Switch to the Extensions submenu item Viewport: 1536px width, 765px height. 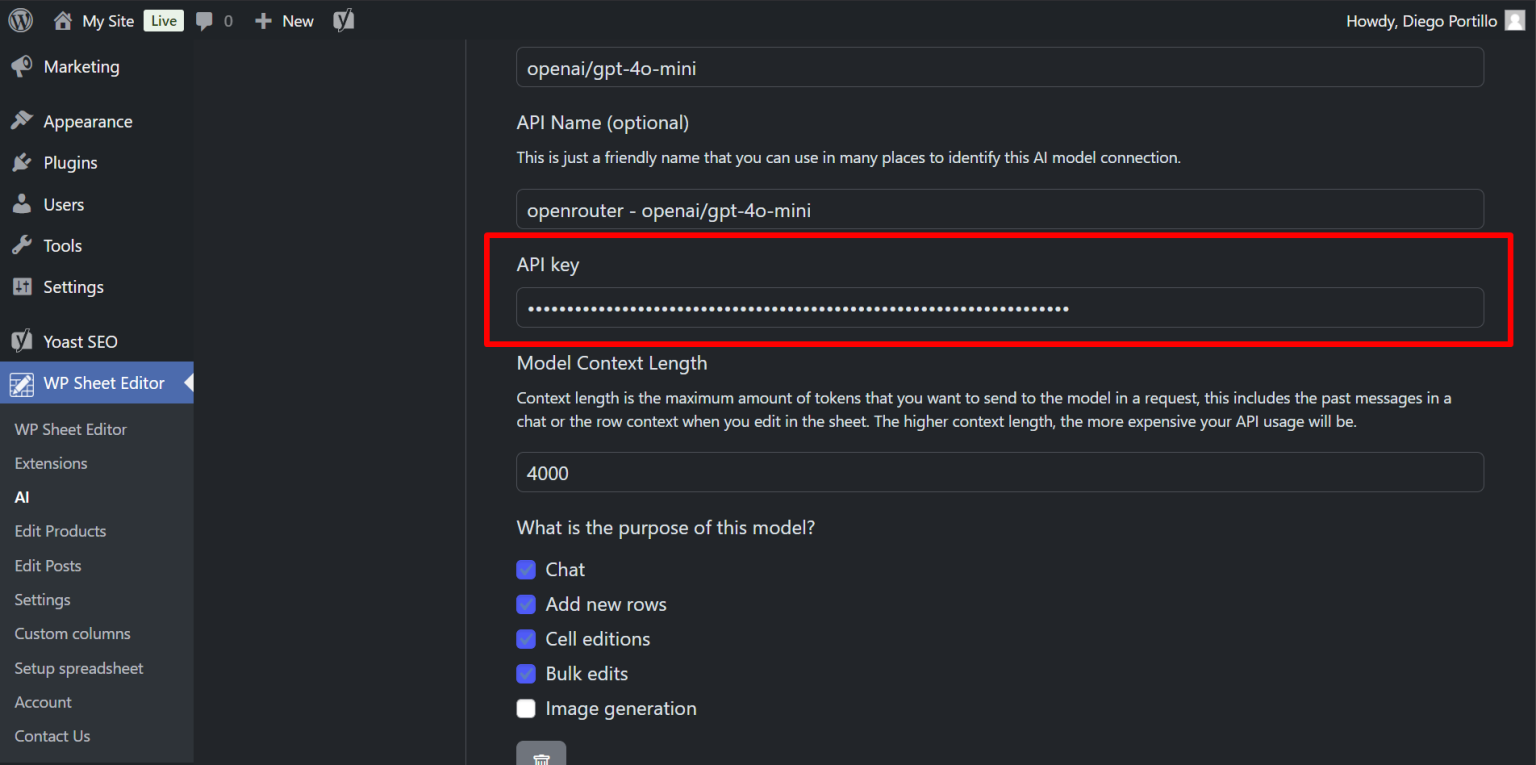coord(51,463)
